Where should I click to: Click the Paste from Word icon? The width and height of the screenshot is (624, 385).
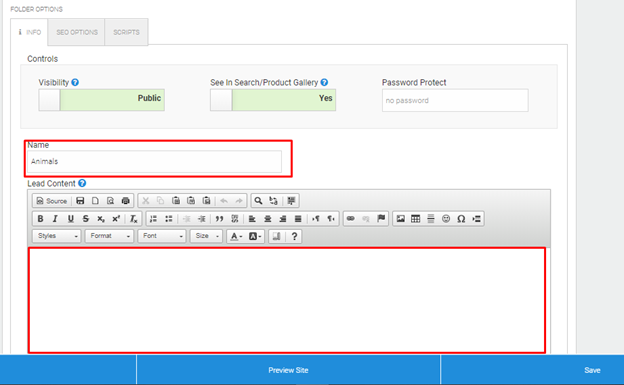[x=206, y=201]
